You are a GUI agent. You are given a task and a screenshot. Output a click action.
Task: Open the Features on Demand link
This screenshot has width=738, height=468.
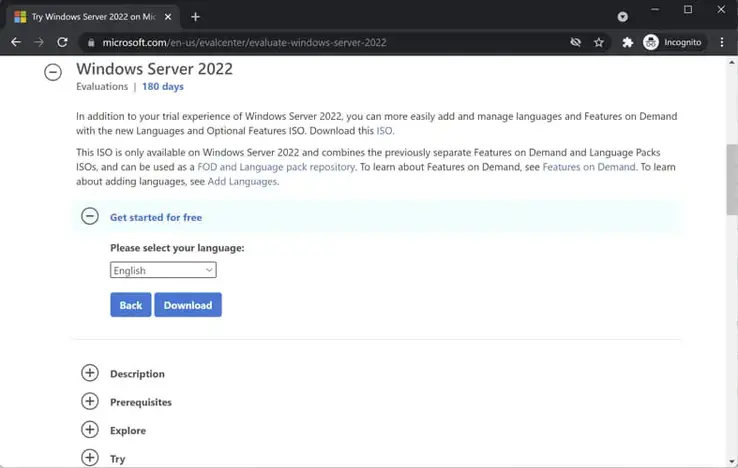pos(589,167)
